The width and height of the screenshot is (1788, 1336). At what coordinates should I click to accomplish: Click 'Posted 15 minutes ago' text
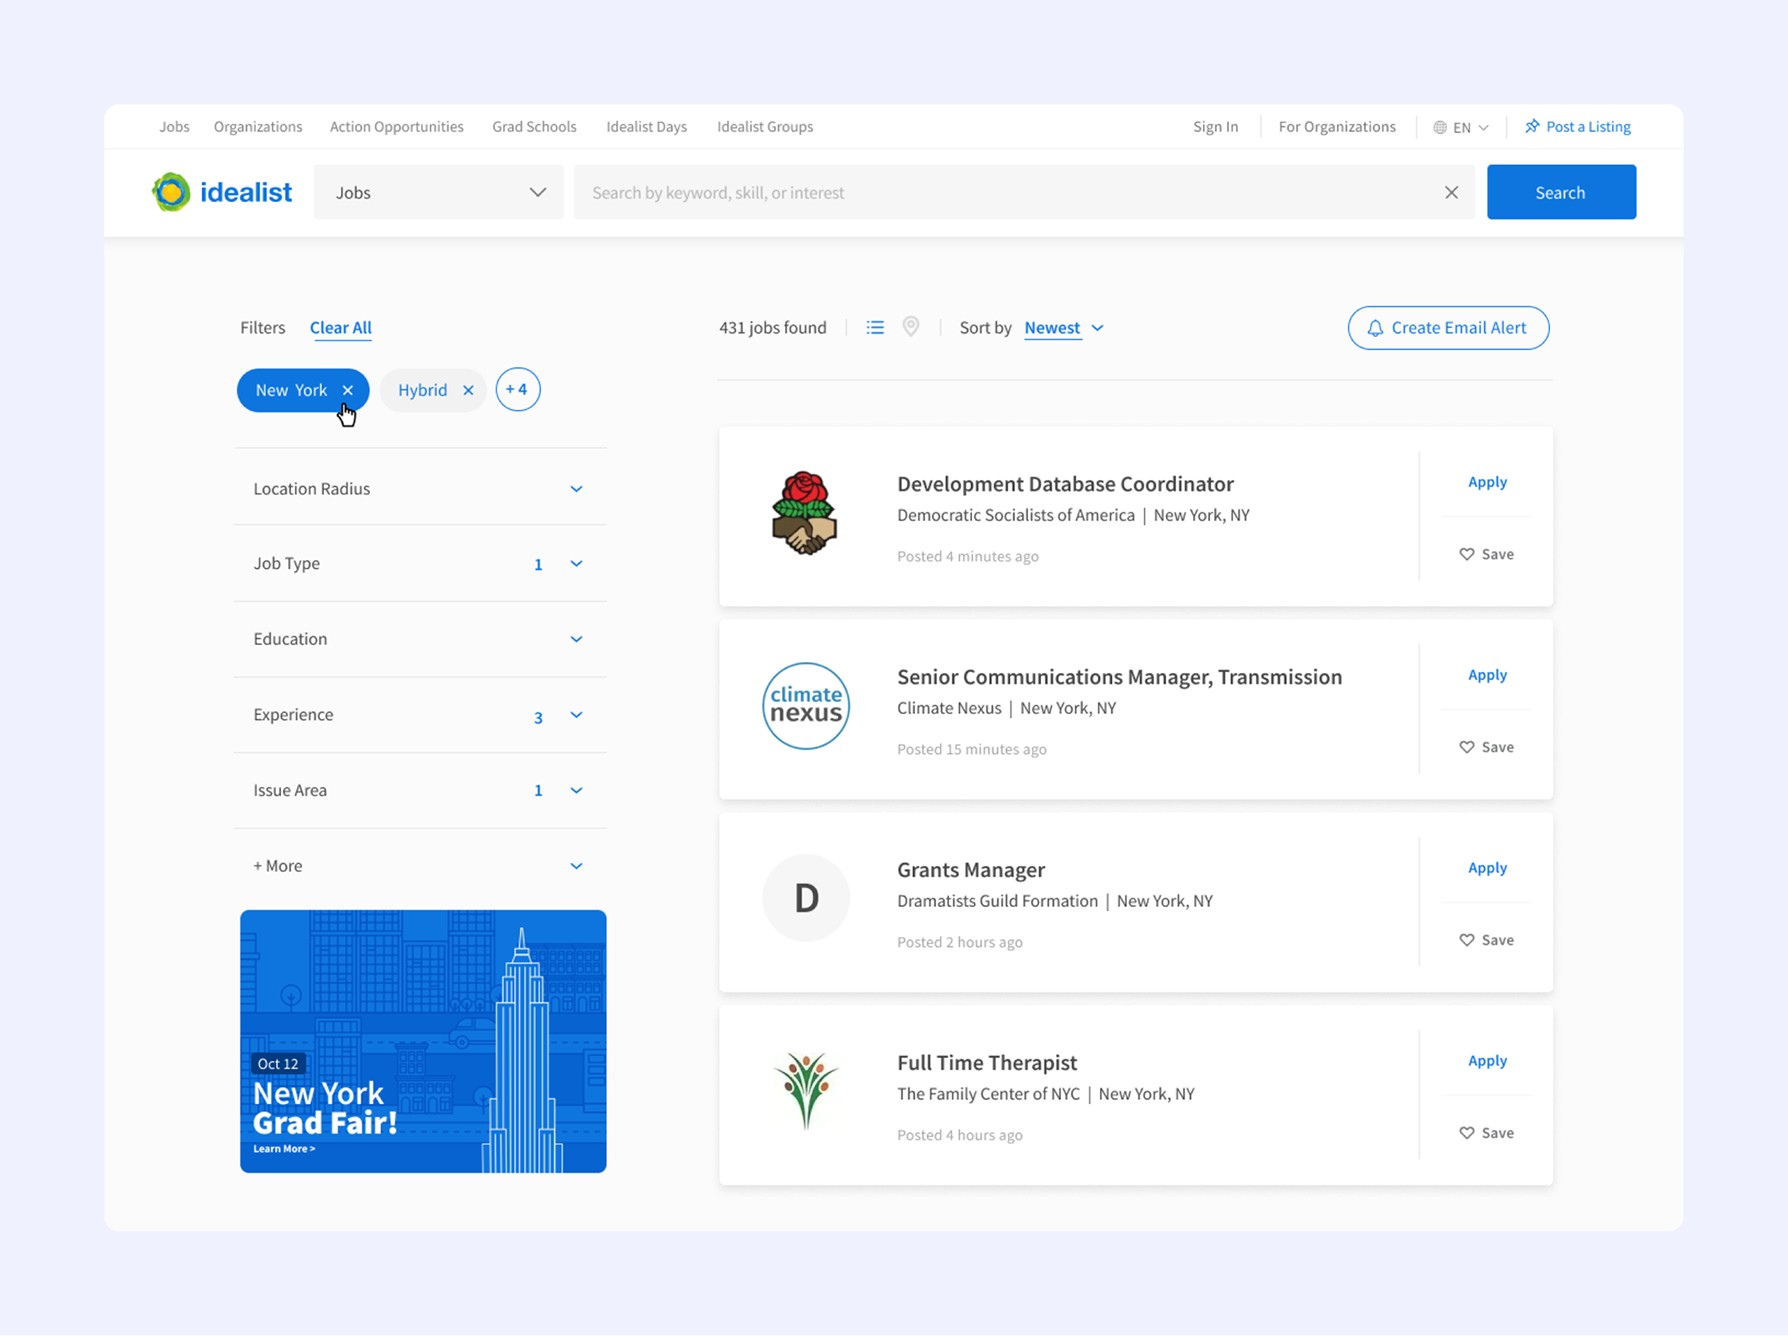pos(971,749)
